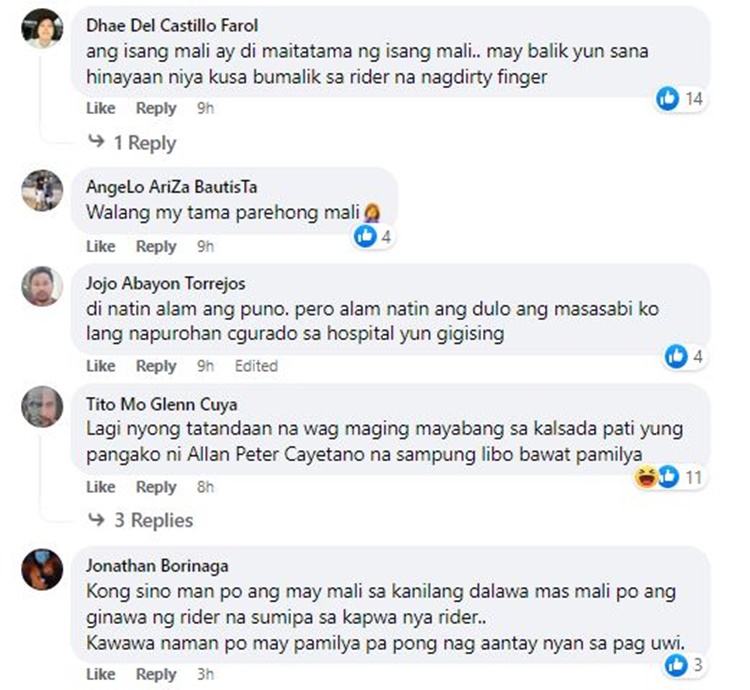
Task: Click the 3h timestamp on Jonathan's comment
Action: pos(205,674)
